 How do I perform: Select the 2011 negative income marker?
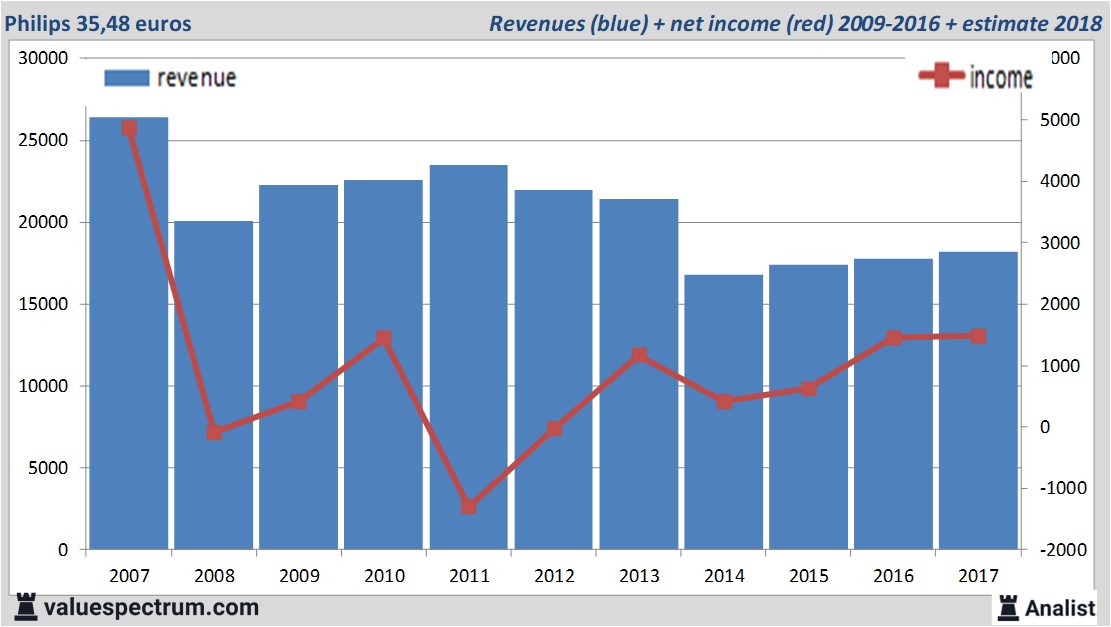click(x=469, y=506)
